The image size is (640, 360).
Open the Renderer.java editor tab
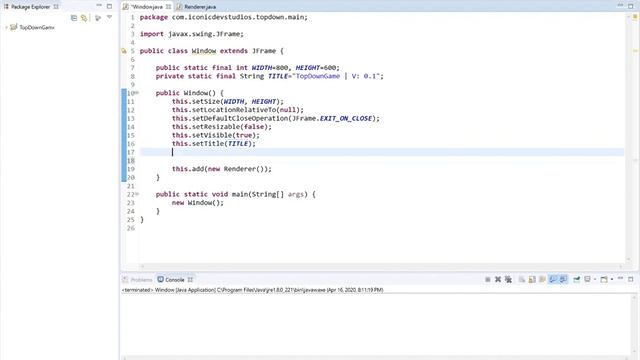(x=200, y=7)
